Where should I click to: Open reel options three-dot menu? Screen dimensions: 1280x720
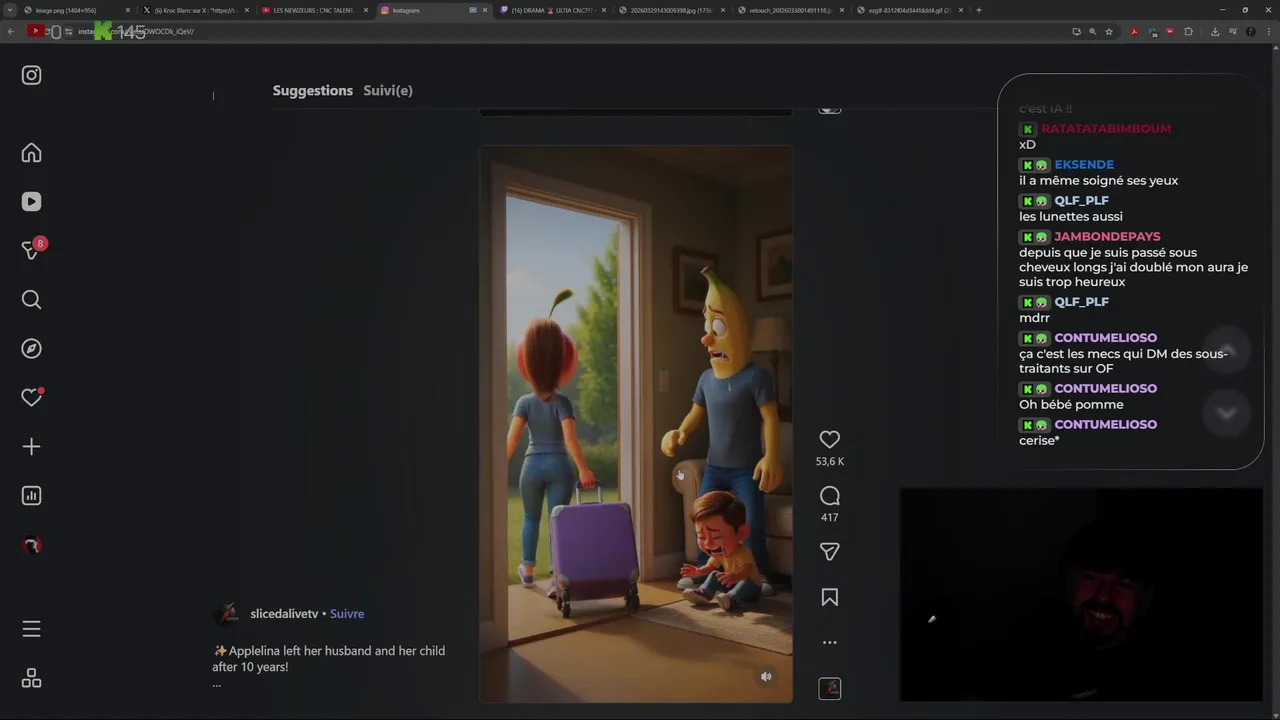(x=829, y=643)
